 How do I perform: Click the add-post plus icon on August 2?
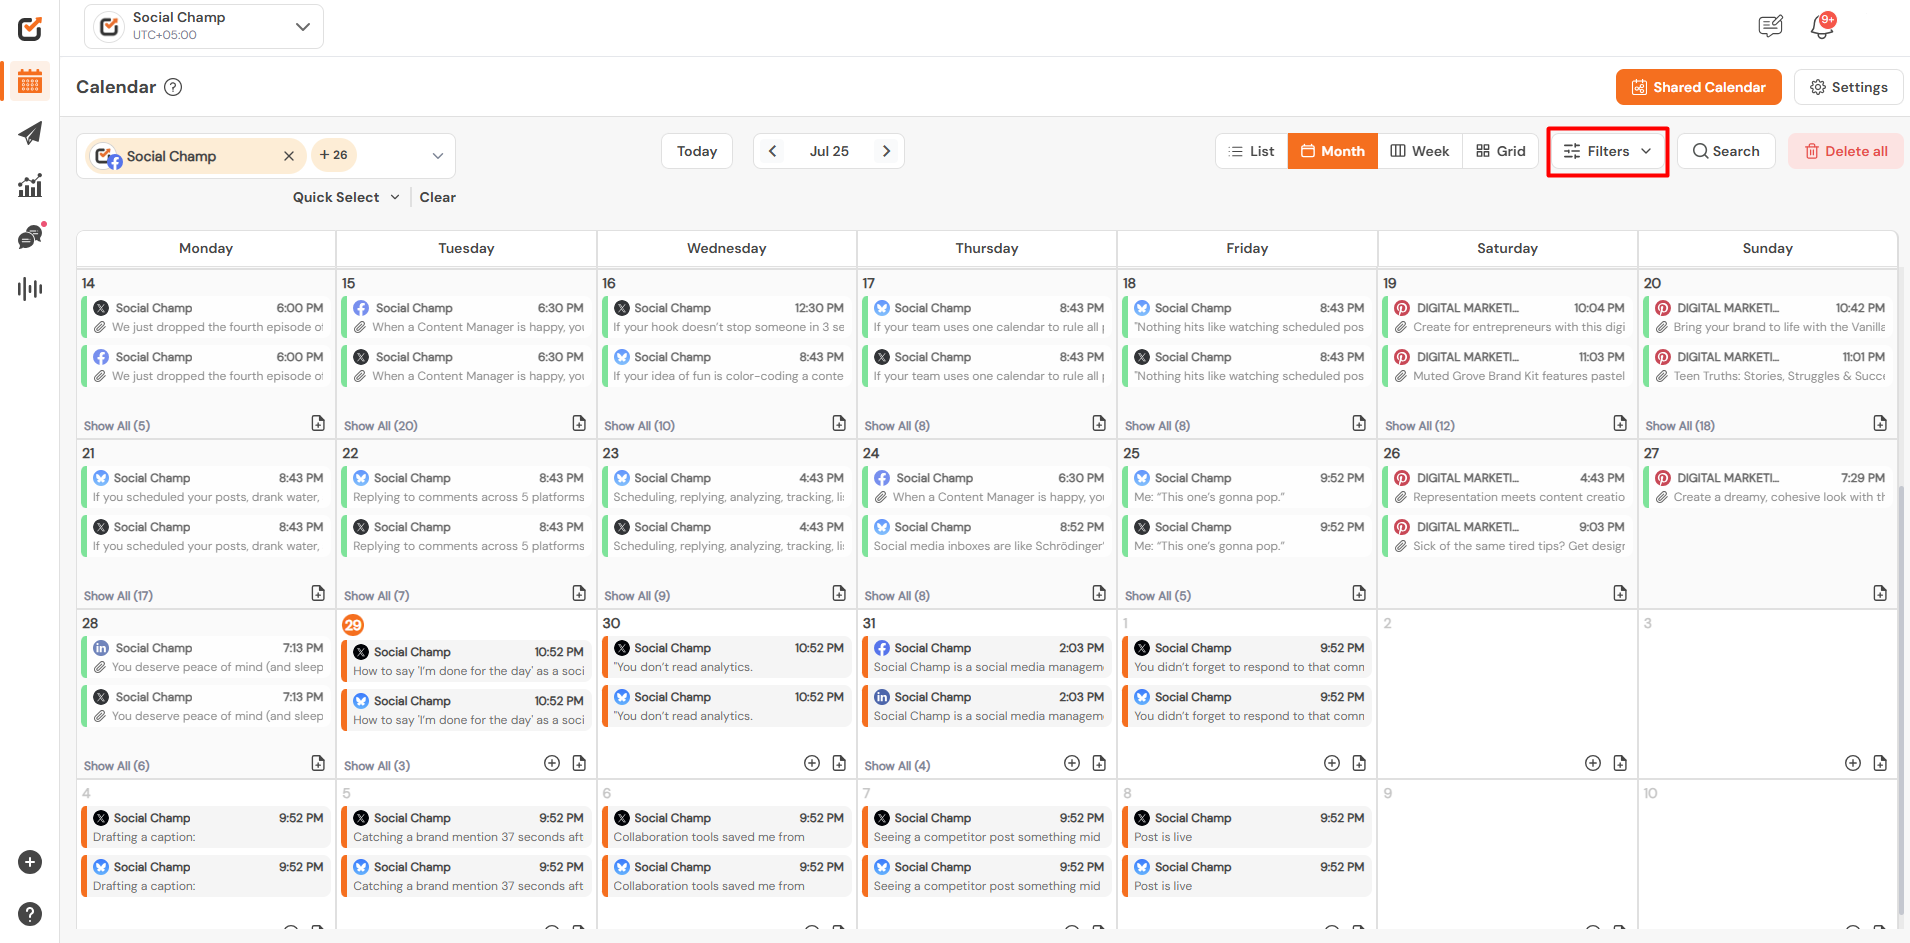[x=1593, y=763]
